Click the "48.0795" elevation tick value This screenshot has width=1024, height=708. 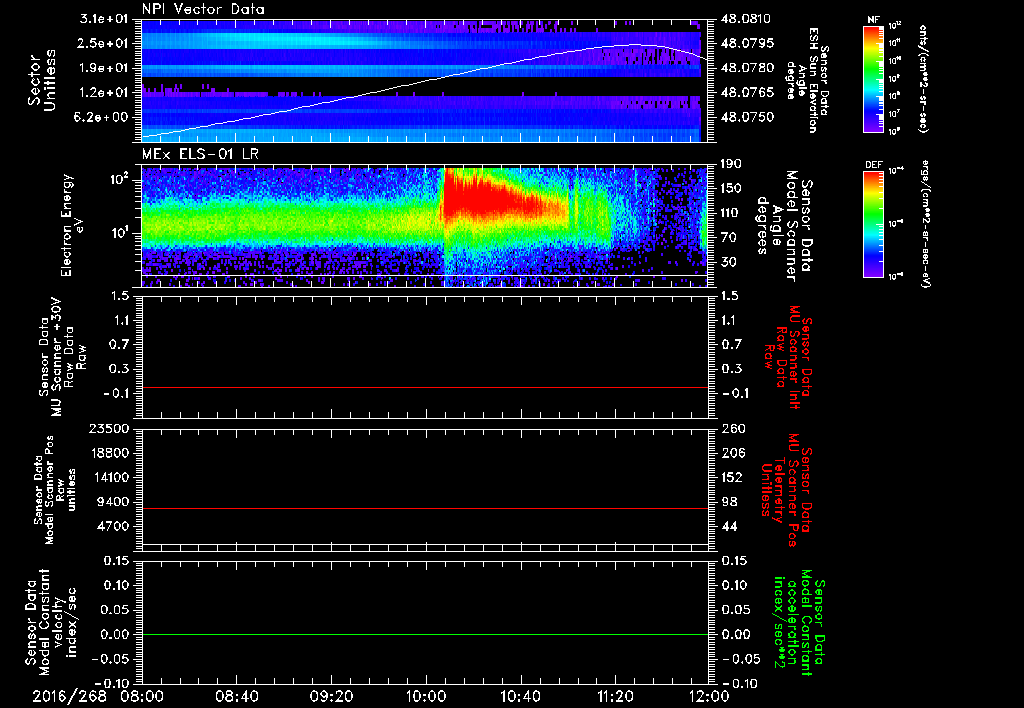click(x=748, y=43)
